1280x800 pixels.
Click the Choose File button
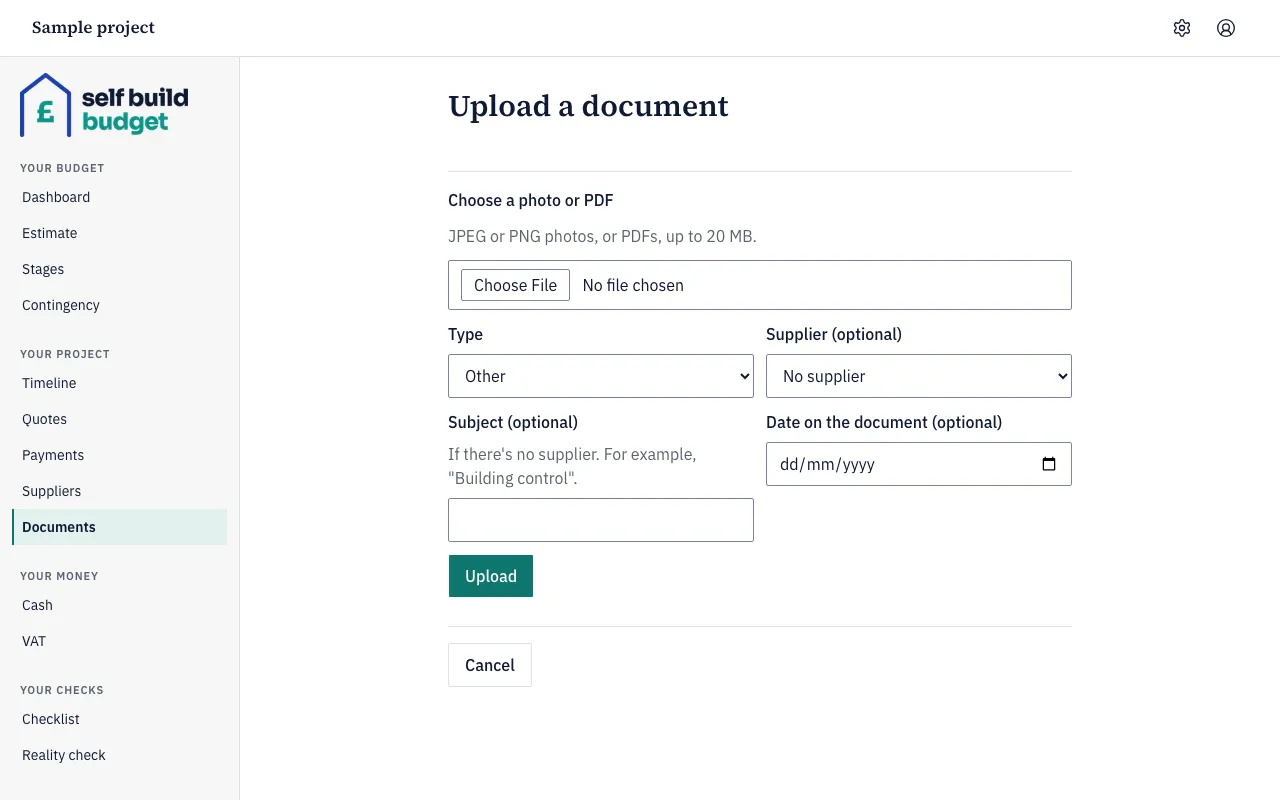point(515,285)
